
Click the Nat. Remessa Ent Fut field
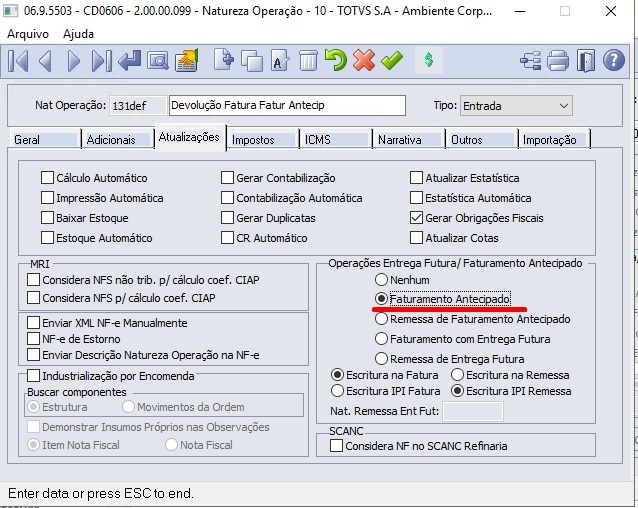(x=473, y=411)
